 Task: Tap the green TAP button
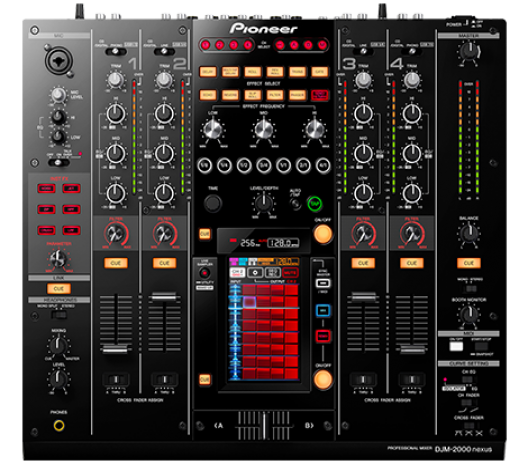(315, 204)
